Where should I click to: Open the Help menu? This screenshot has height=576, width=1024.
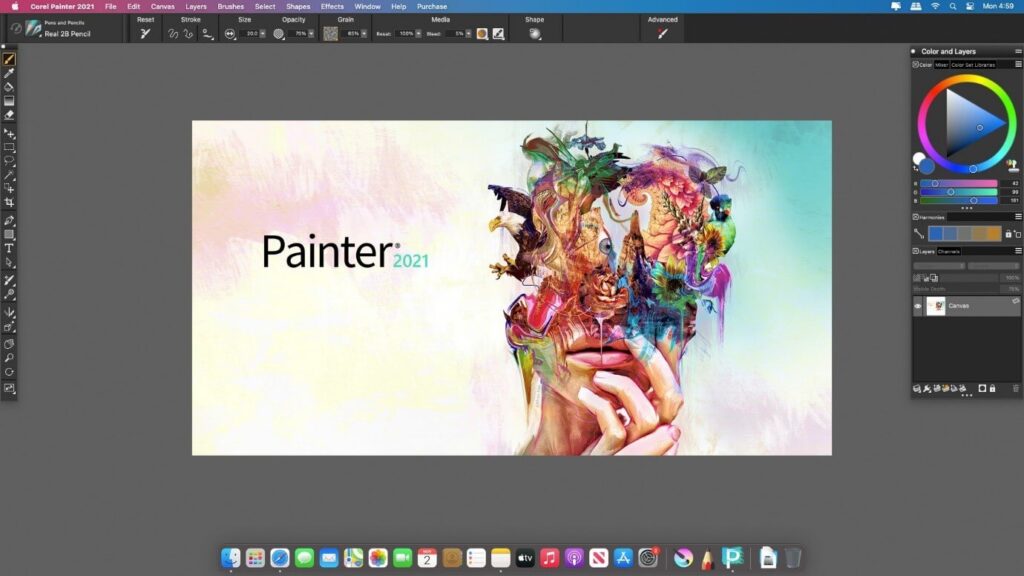[x=398, y=7]
